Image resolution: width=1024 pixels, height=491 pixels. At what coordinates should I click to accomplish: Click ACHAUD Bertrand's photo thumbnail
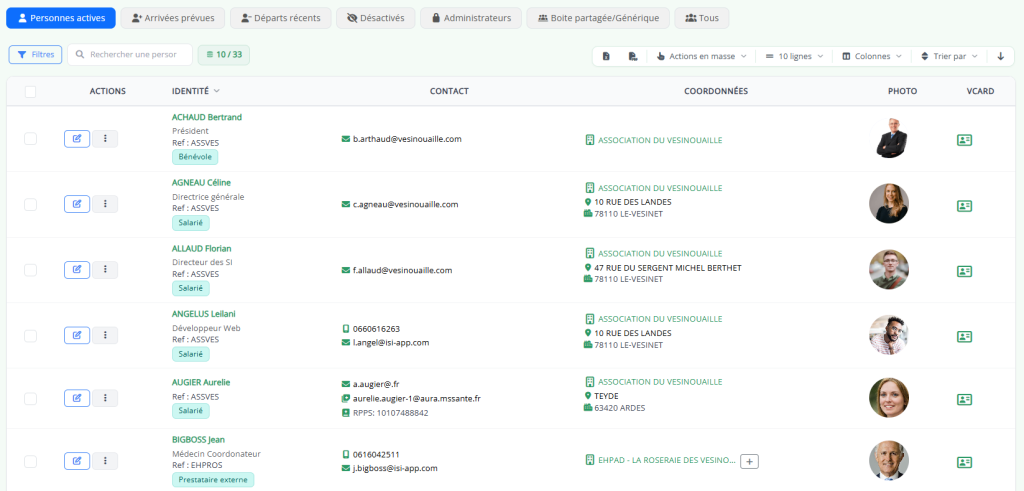point(889,138)
